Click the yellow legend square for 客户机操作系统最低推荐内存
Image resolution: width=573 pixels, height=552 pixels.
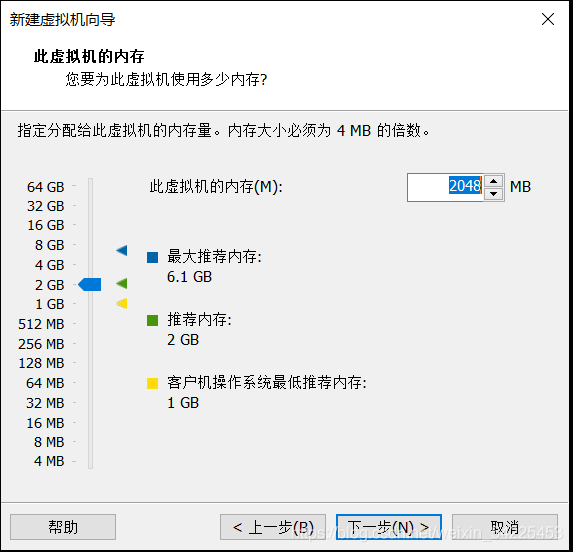pos(152,383)
